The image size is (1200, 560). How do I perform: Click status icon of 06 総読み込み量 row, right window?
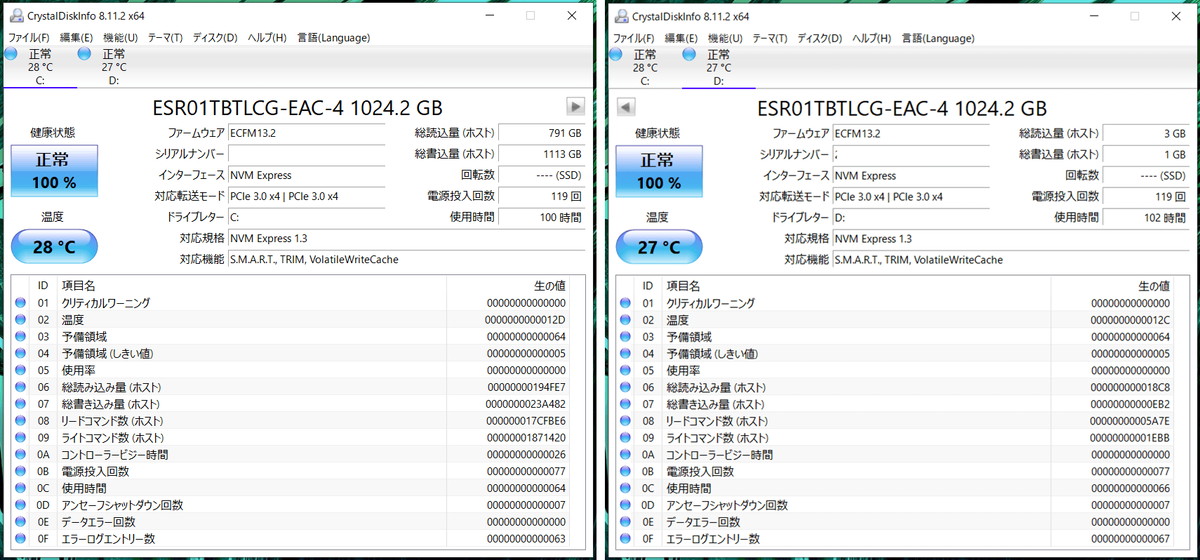click(x=625, y=387)
